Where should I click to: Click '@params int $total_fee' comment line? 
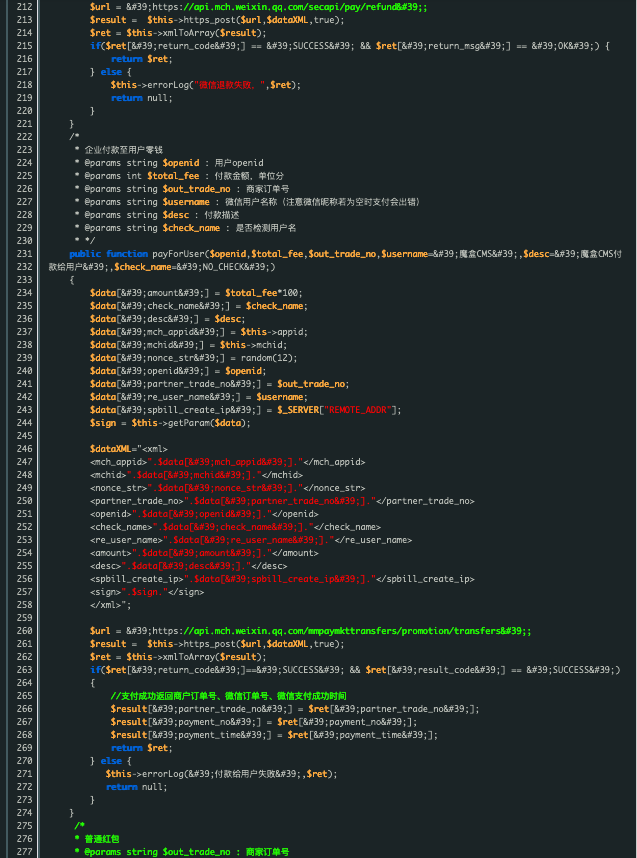pyautogui.click(x=183, y=176)
